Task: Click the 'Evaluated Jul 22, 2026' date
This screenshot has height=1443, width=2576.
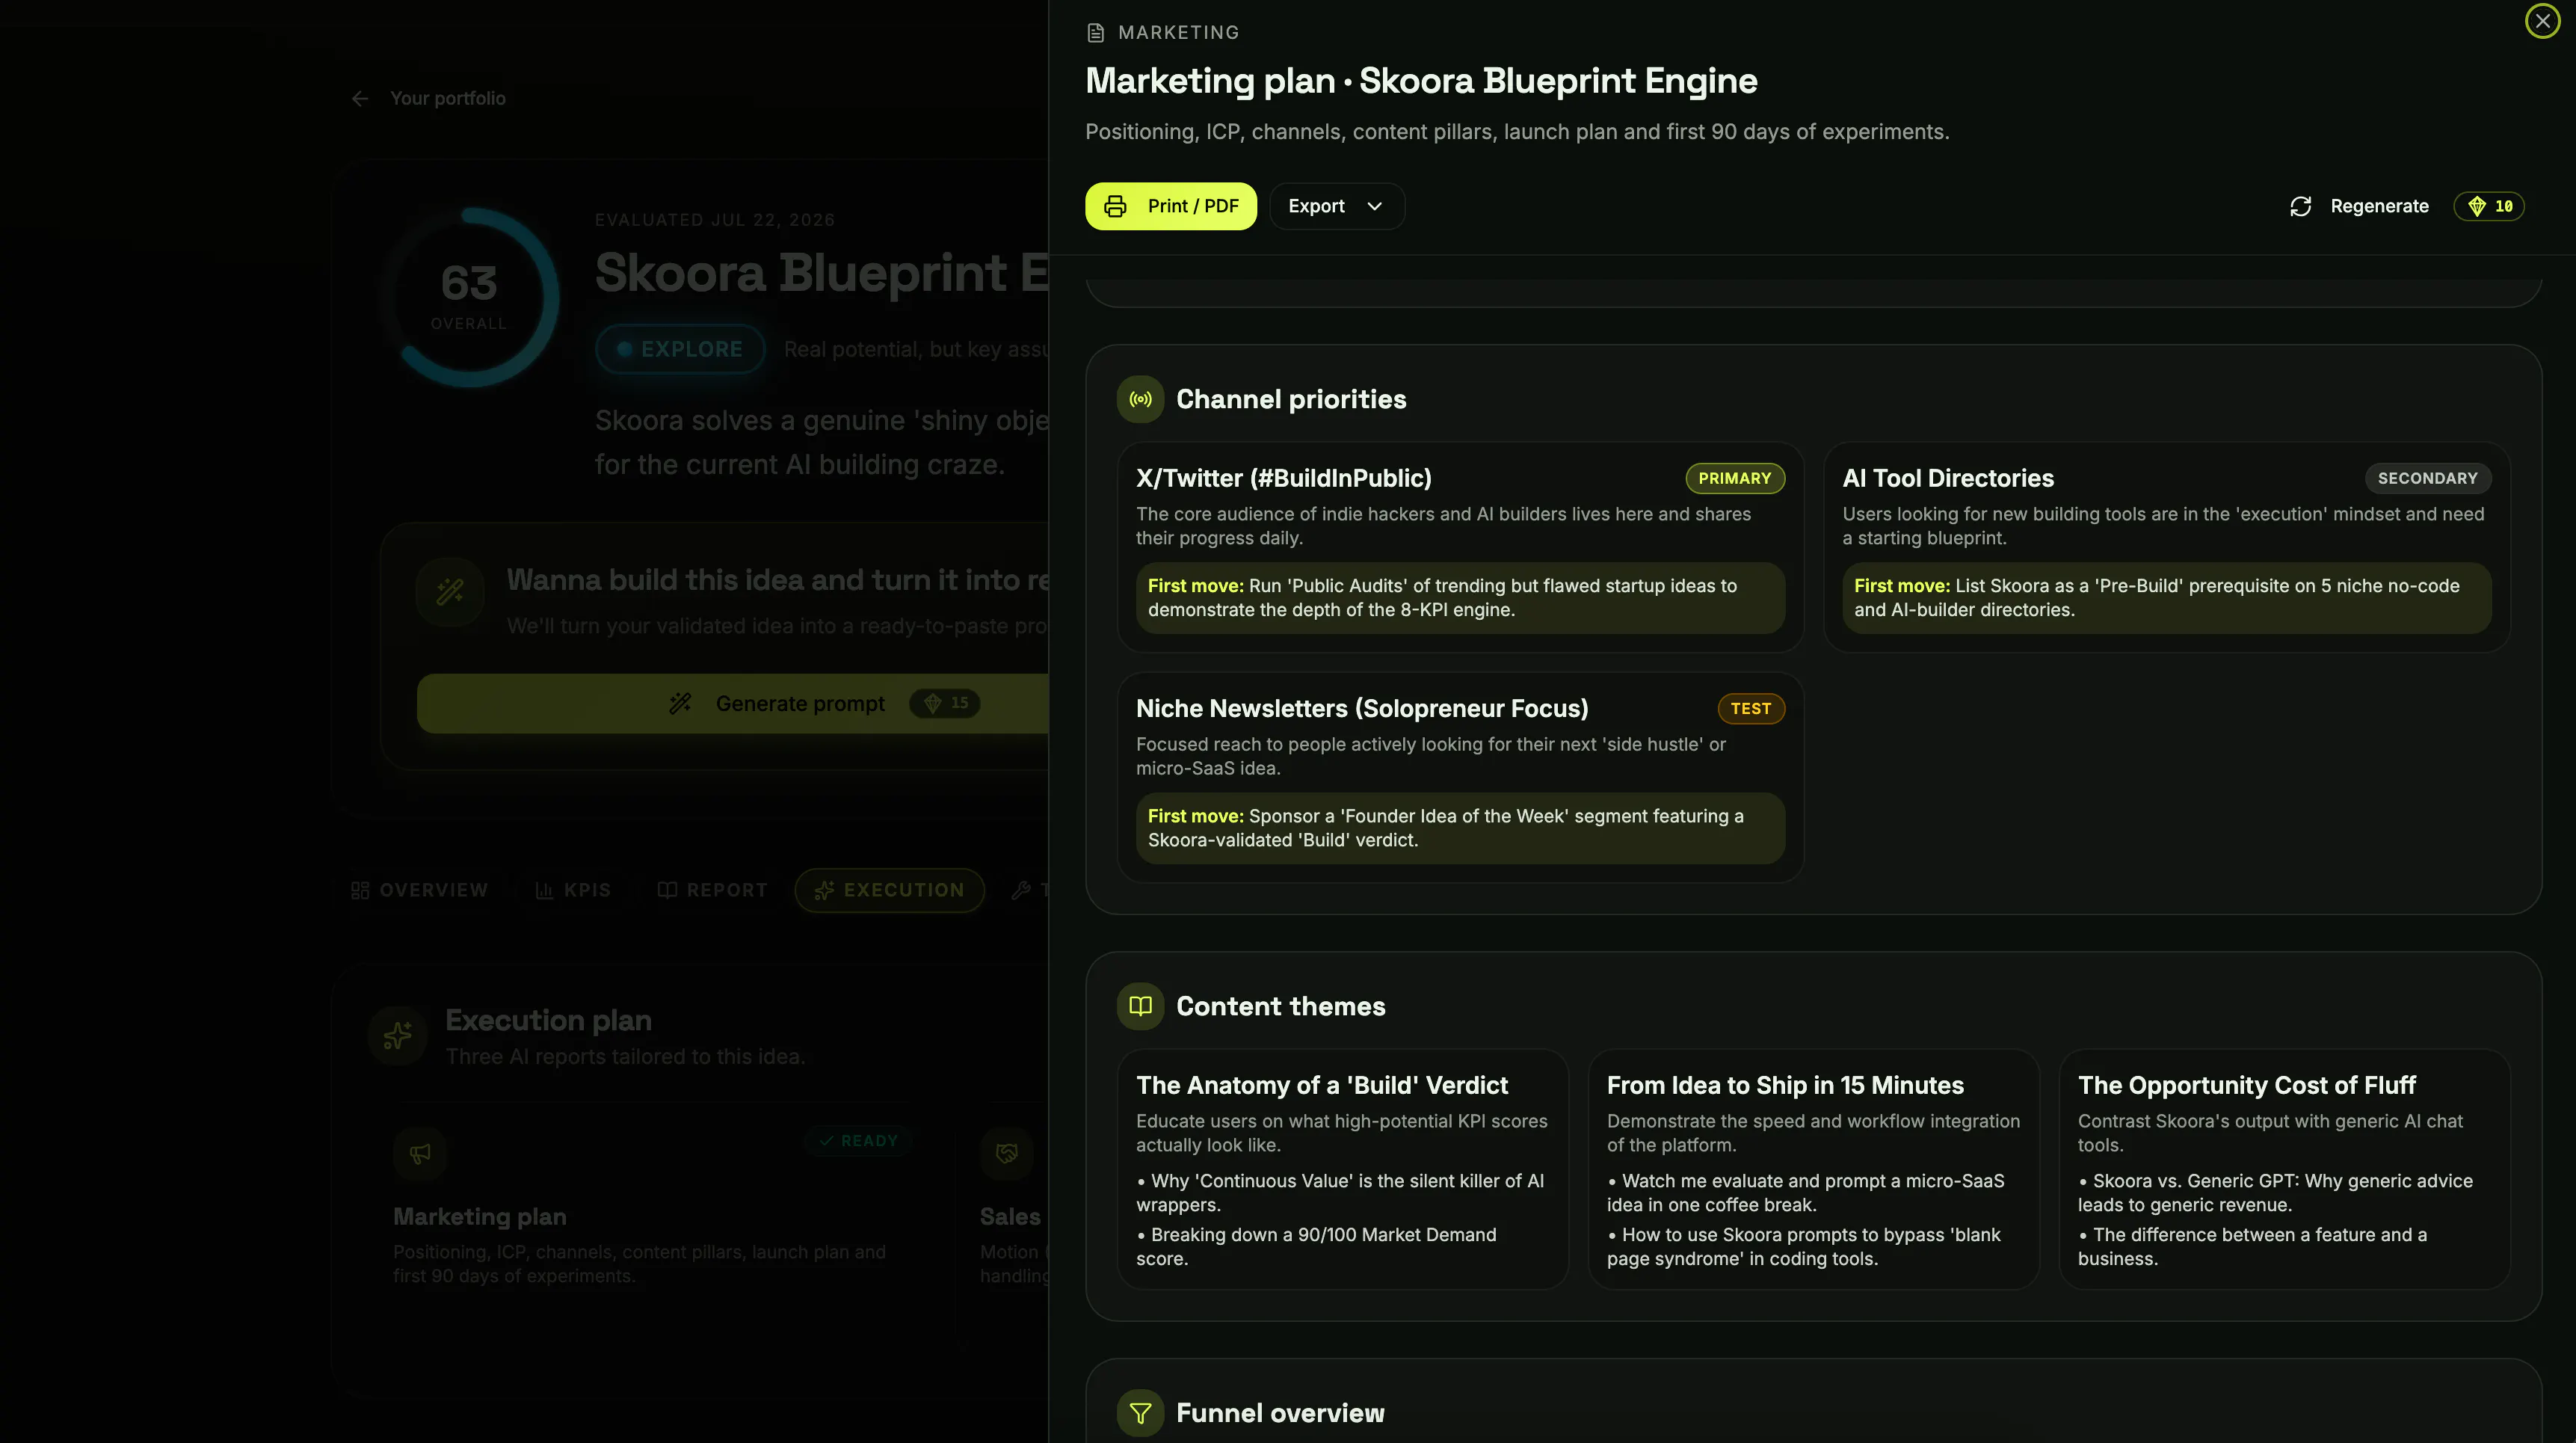Action: tap(715, 220)
